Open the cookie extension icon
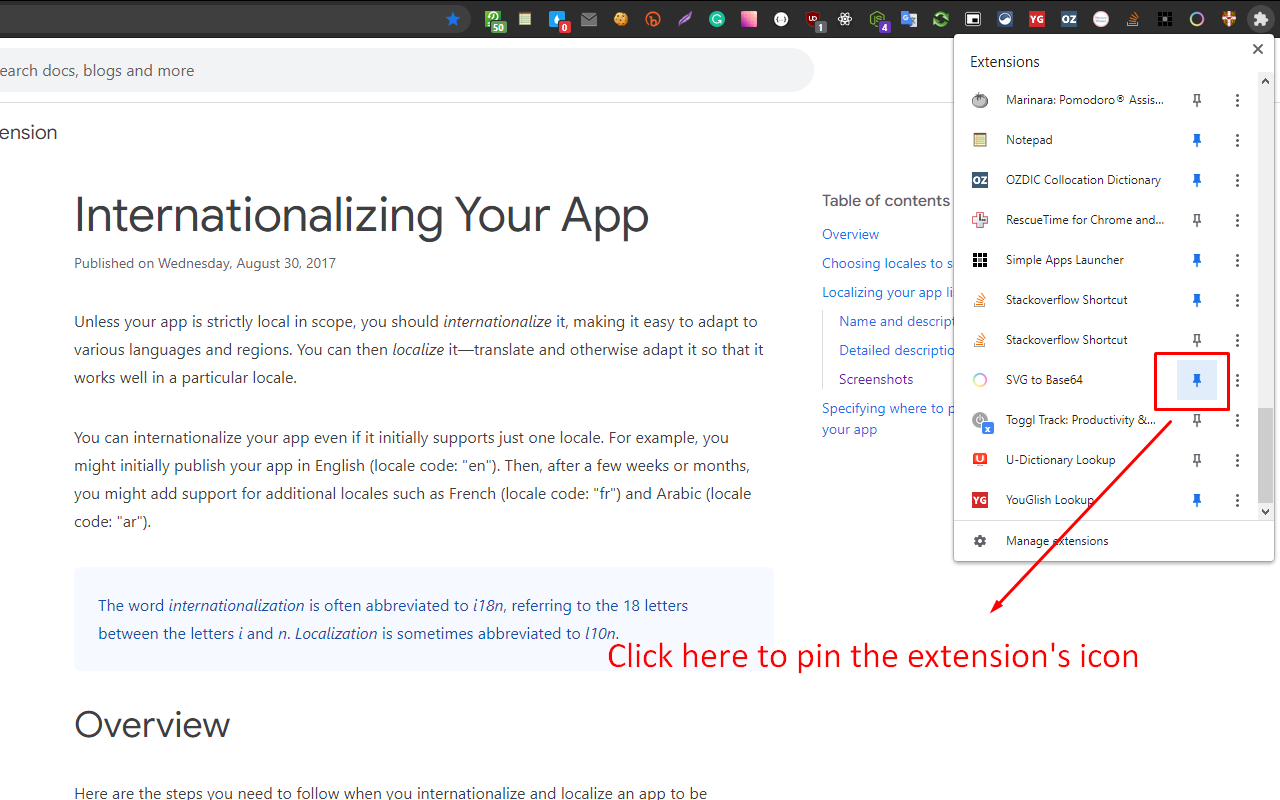1280x800 pixels. pyautogui.click(x=621, y=19)
